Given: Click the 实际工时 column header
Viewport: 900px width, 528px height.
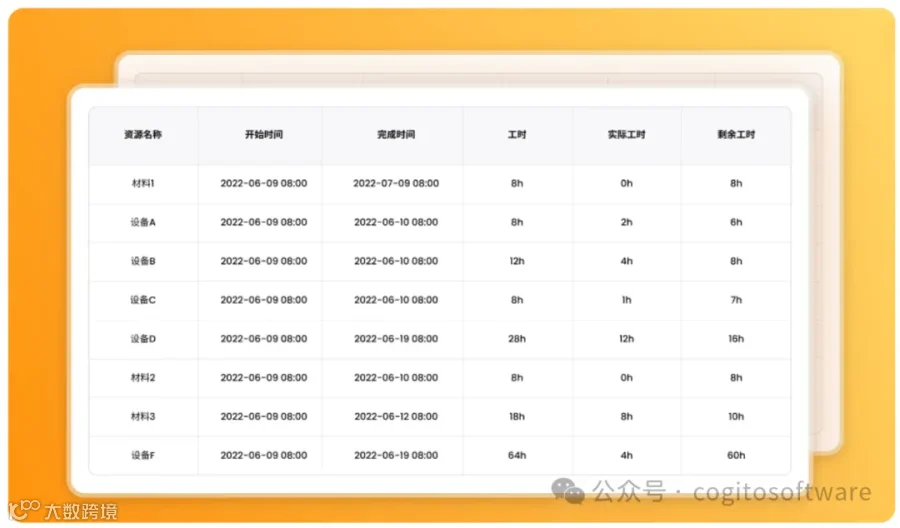Looking at the screenshot, I should 627,135.
